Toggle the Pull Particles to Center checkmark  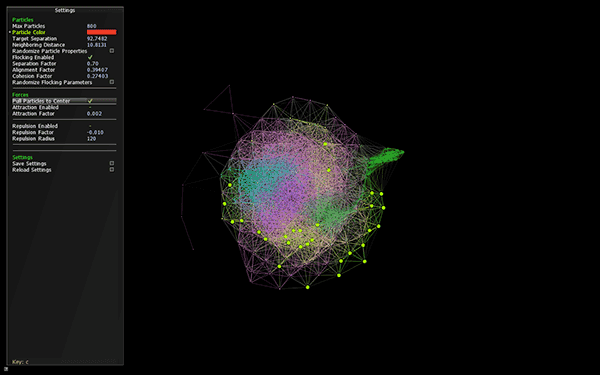(x=90, y=101)
